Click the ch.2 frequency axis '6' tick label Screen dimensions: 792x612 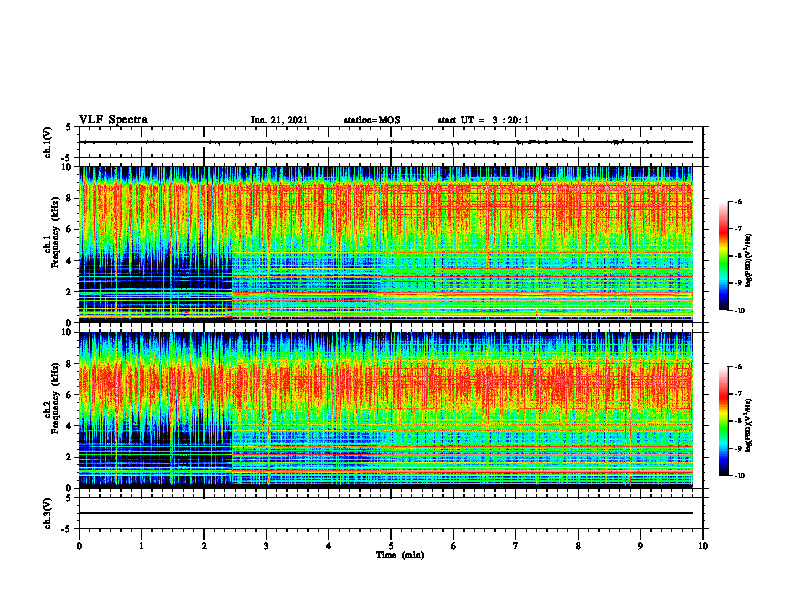click(x=69, y=395)
